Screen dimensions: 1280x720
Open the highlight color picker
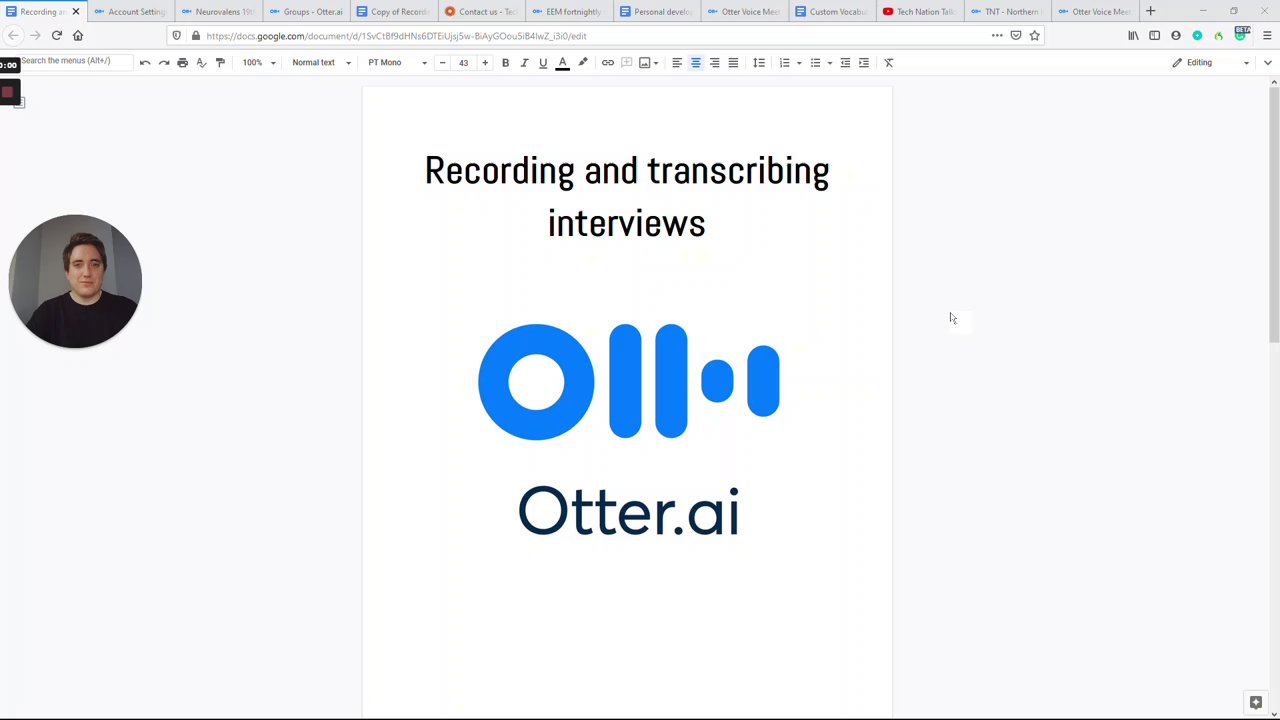tap(583, 62)
